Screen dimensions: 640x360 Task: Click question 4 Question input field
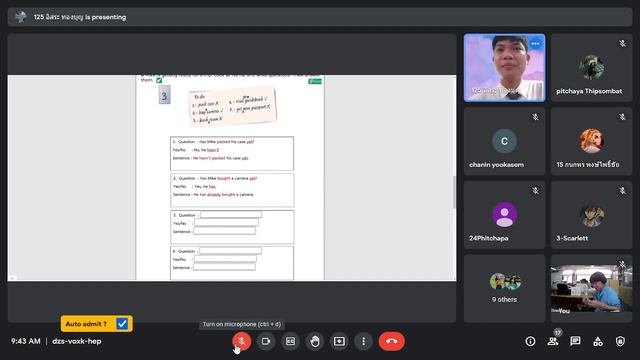click(x=231, y=251)
